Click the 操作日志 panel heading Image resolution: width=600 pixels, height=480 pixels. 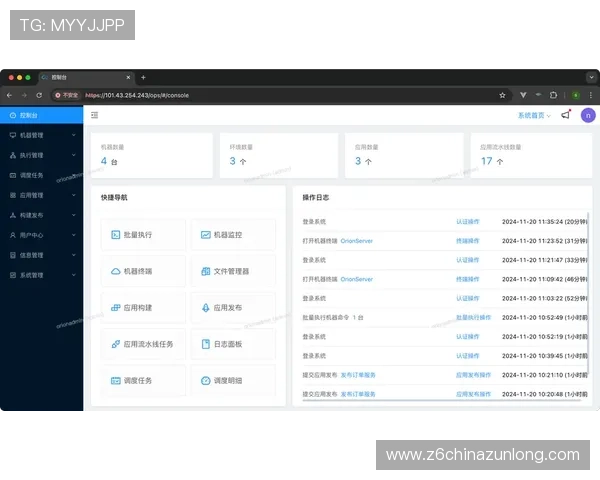click(316, 198)
